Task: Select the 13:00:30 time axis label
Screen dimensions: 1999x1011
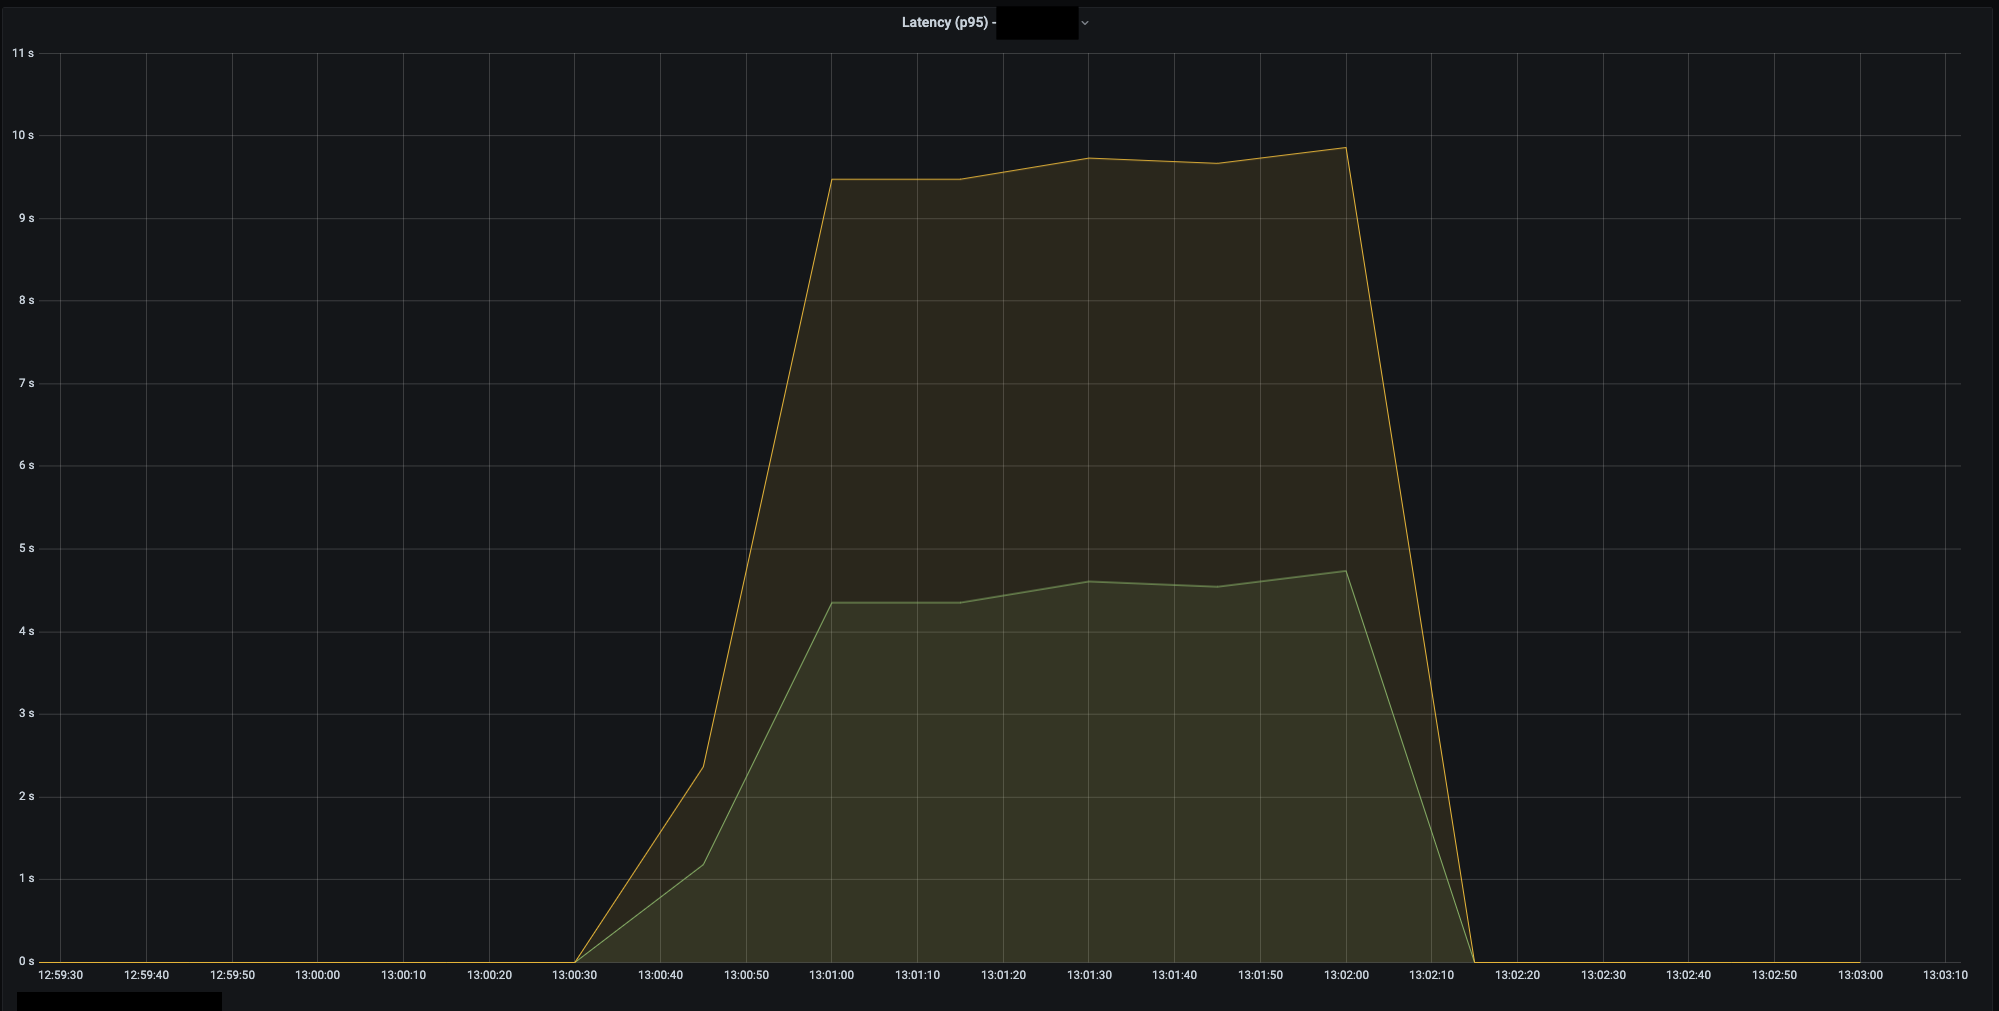Action: [x=575, y=975]
